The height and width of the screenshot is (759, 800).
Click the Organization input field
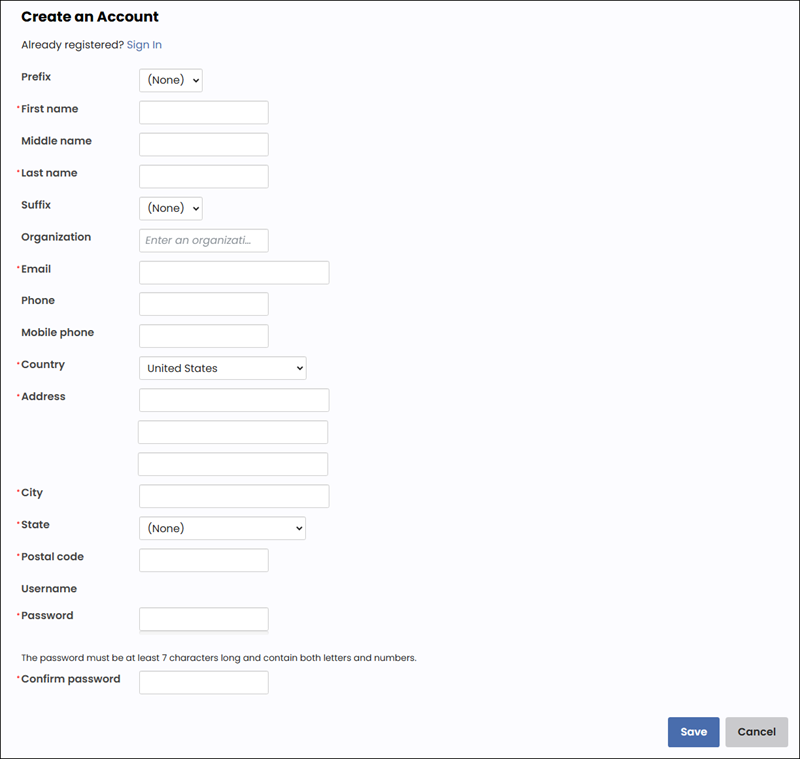203,240
